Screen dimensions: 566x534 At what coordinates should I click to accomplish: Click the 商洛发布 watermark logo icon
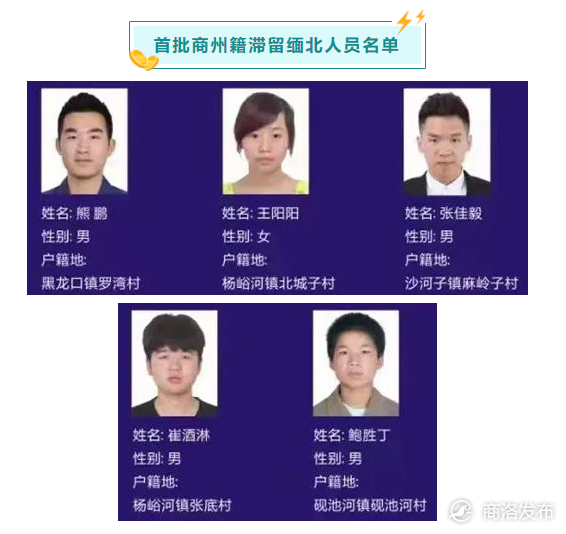pyautogui.click(x=461, y=511)
